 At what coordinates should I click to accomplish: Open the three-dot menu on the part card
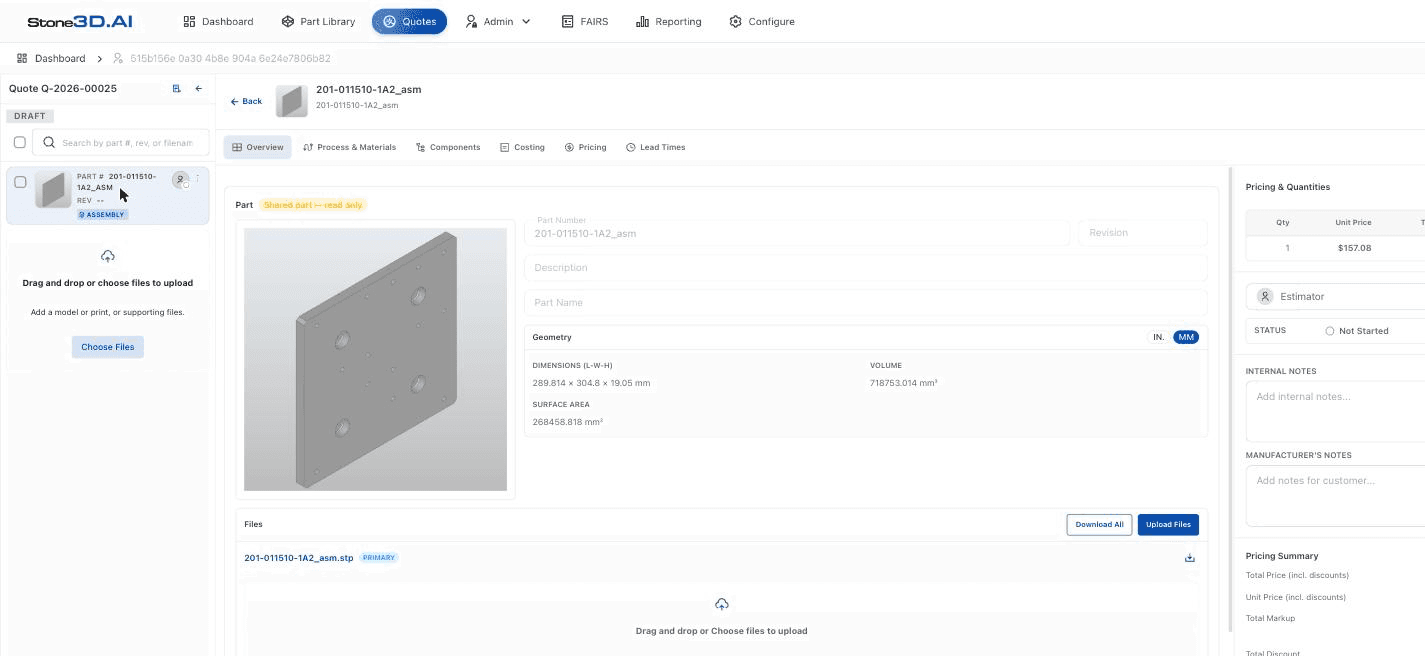[x=198, y=179]
